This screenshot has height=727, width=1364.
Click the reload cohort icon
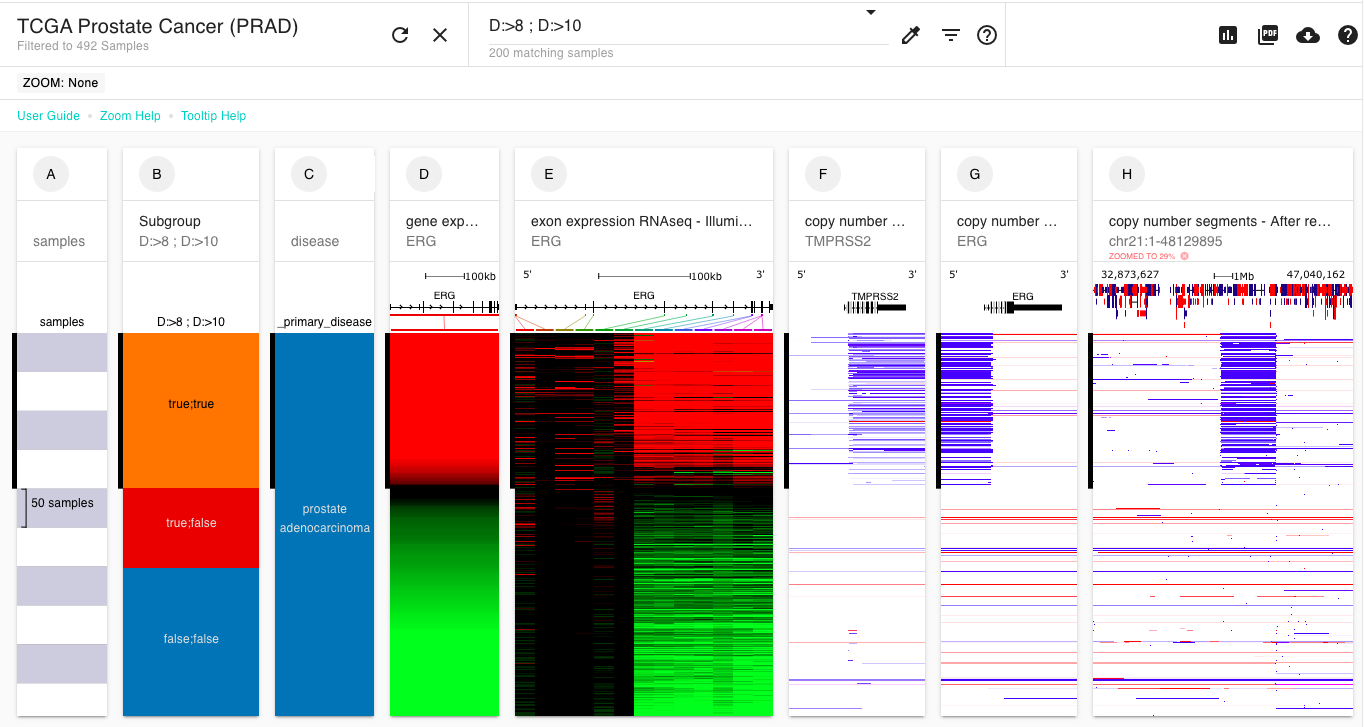tap(400, 35)
